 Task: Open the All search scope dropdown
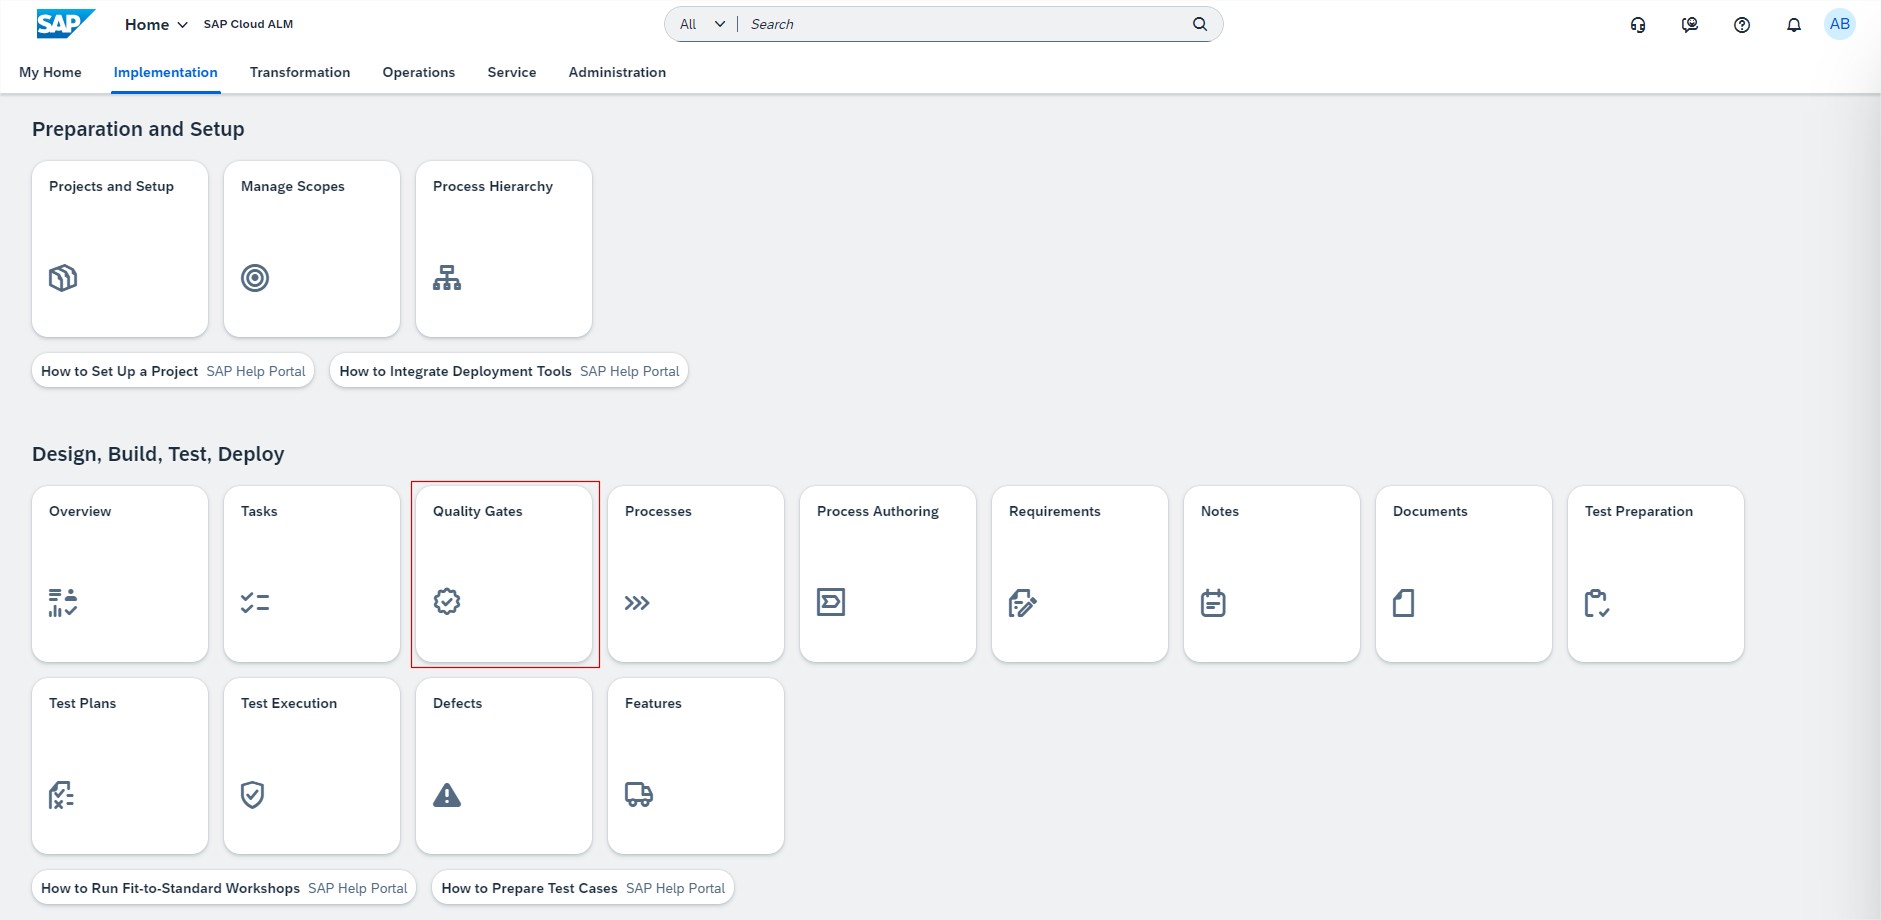(702, 24)
